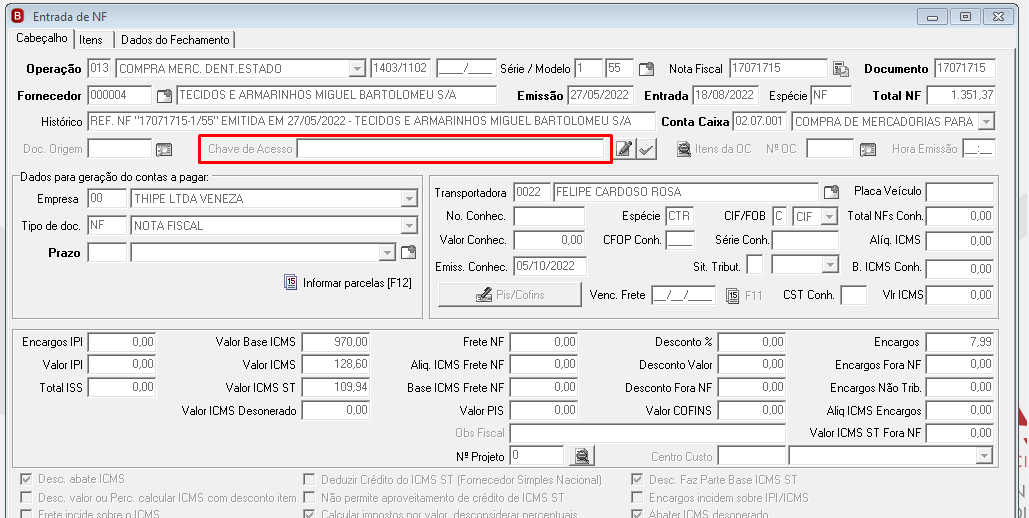Click the F11 calendar icon near Venc. Frete
Screen dimensions: 1029x518
733,295
